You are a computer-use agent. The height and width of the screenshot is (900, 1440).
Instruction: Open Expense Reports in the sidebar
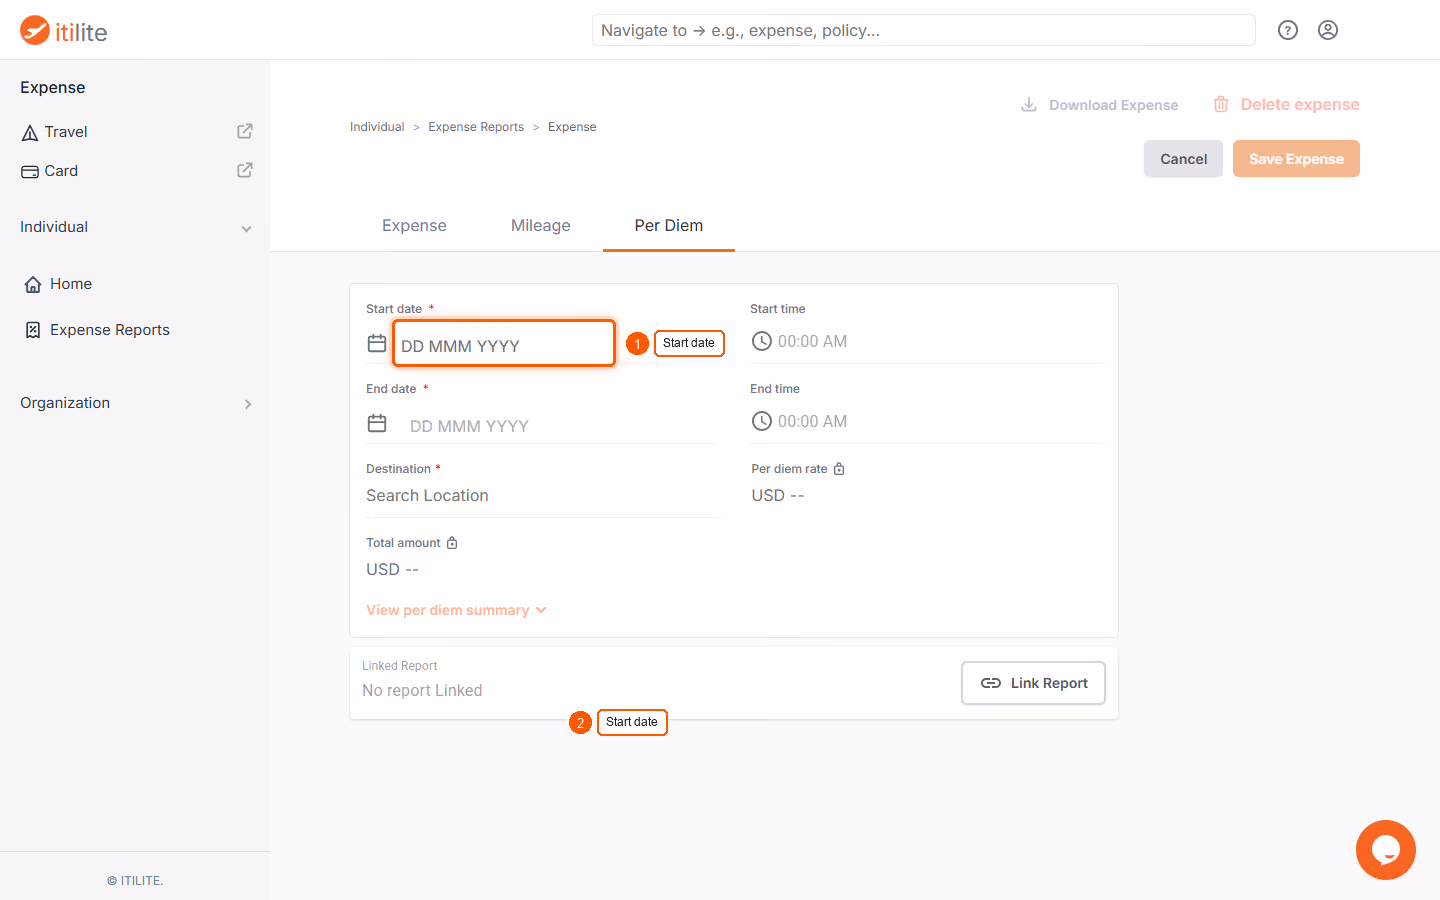pos(110,330)
